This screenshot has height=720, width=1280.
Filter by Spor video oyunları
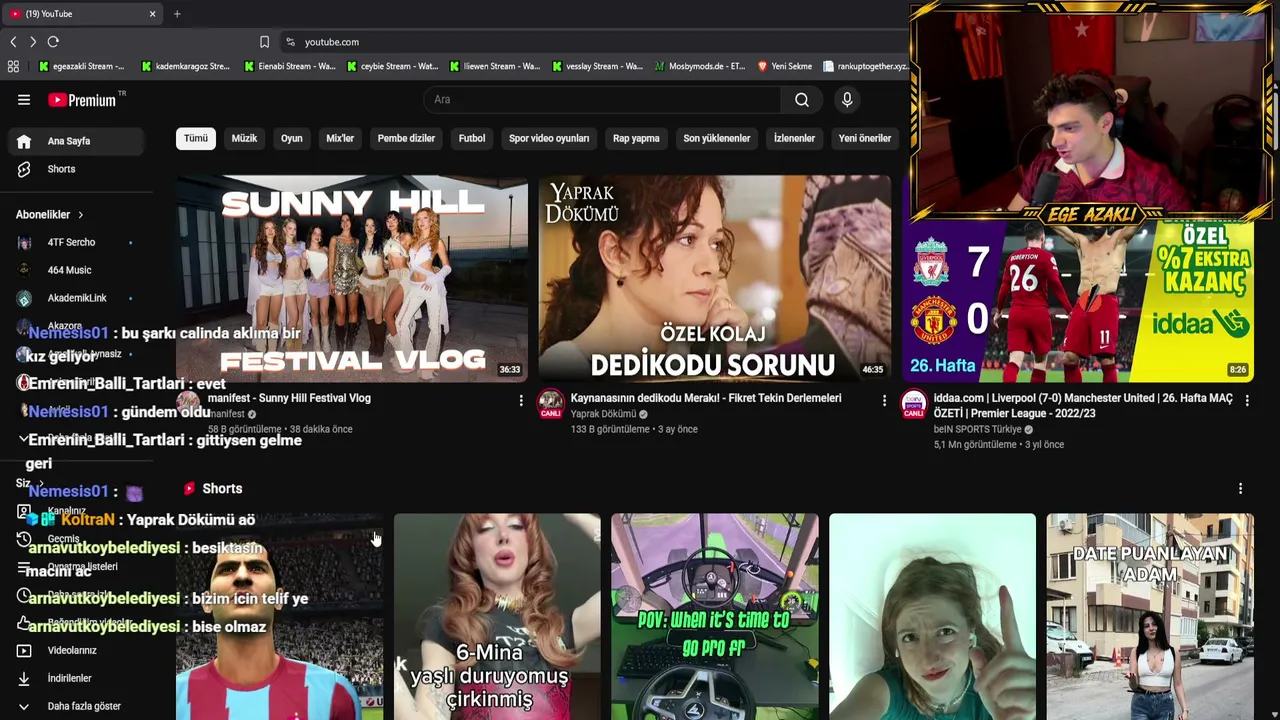pos(549,138)
